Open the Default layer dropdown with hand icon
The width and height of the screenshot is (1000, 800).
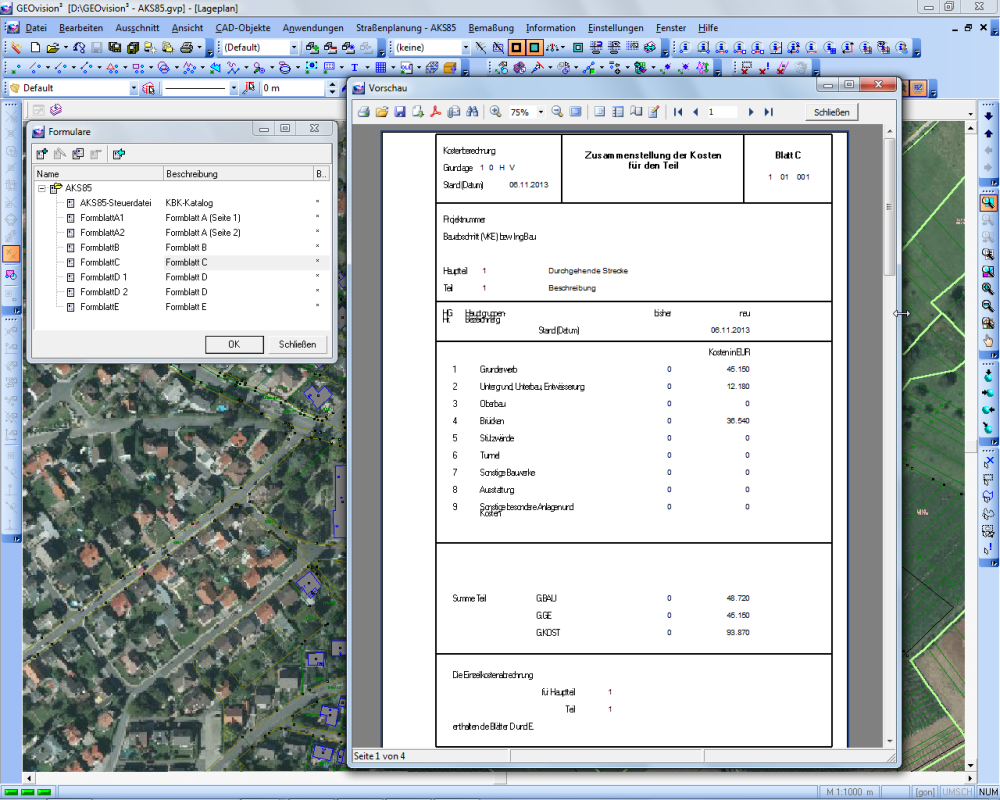point(134,88)
